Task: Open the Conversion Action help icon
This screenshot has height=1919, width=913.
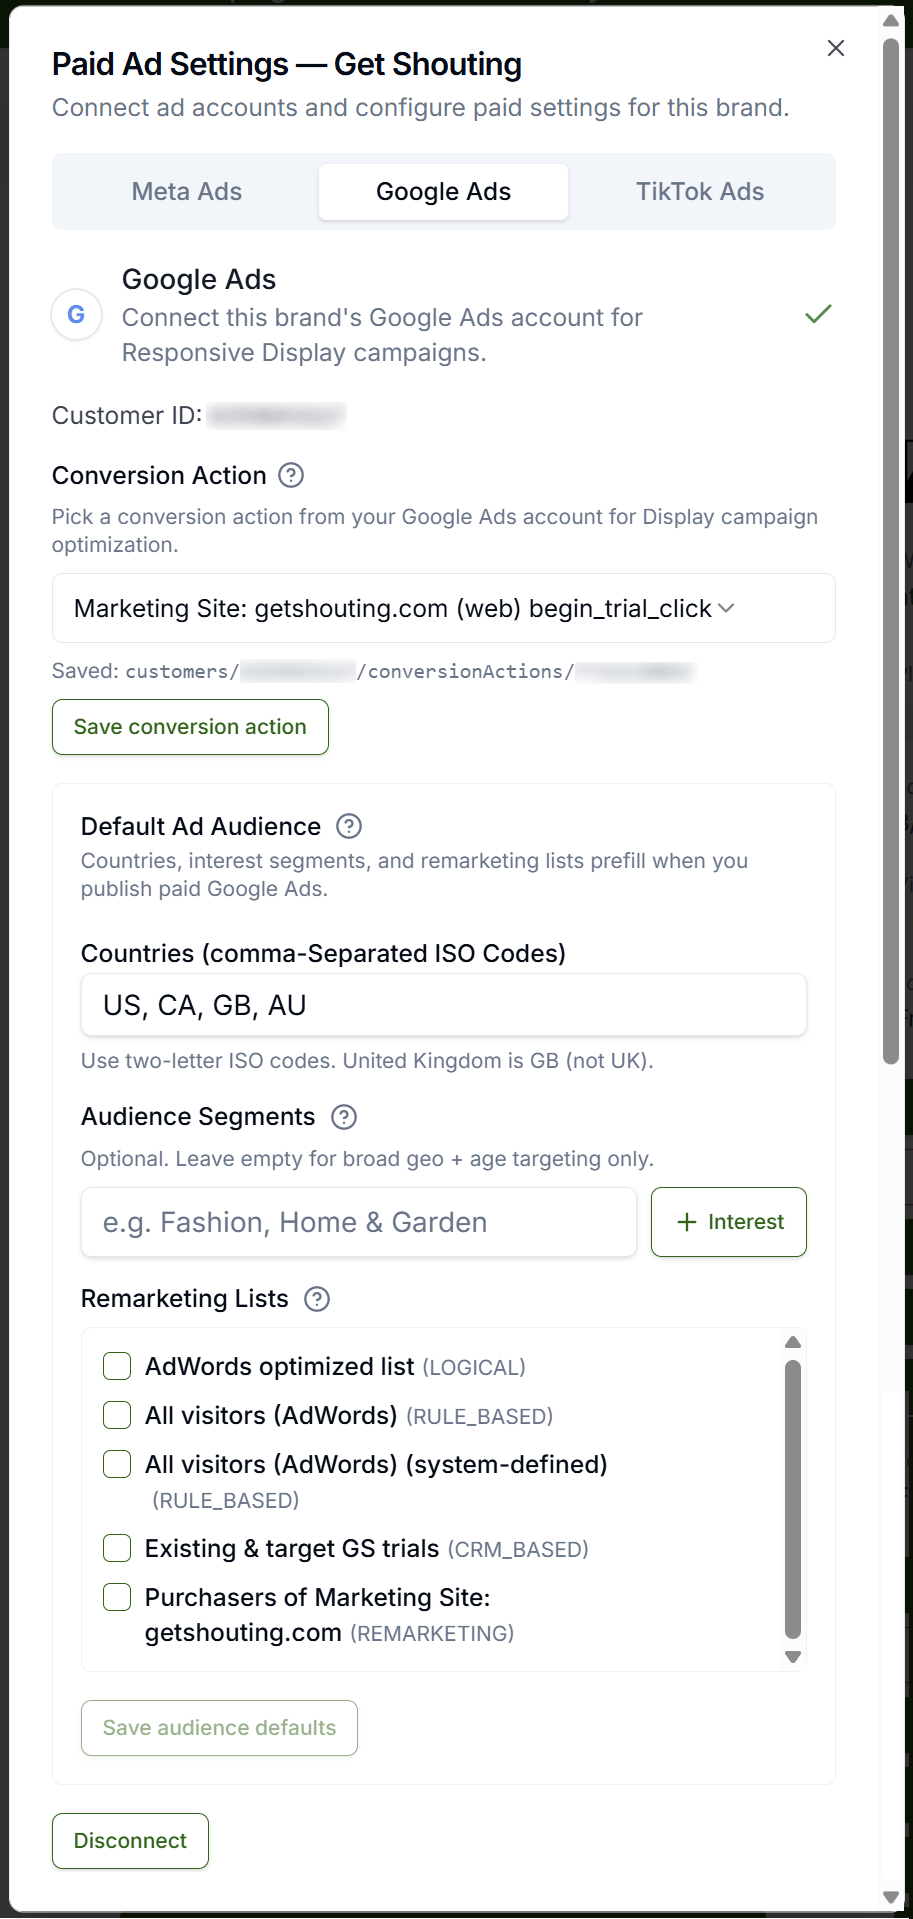Action: coord(291,475)
